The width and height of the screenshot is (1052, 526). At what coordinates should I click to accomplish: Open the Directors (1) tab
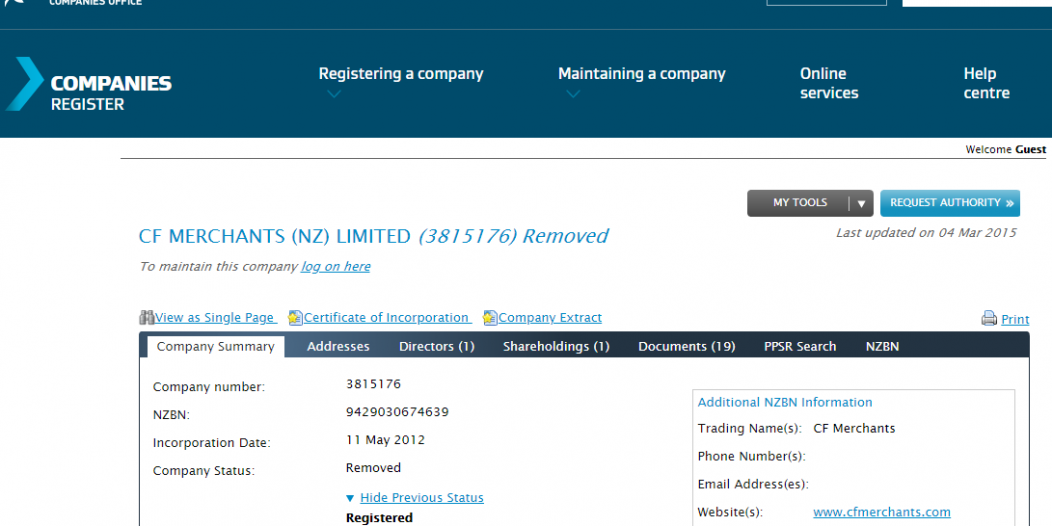436,347
